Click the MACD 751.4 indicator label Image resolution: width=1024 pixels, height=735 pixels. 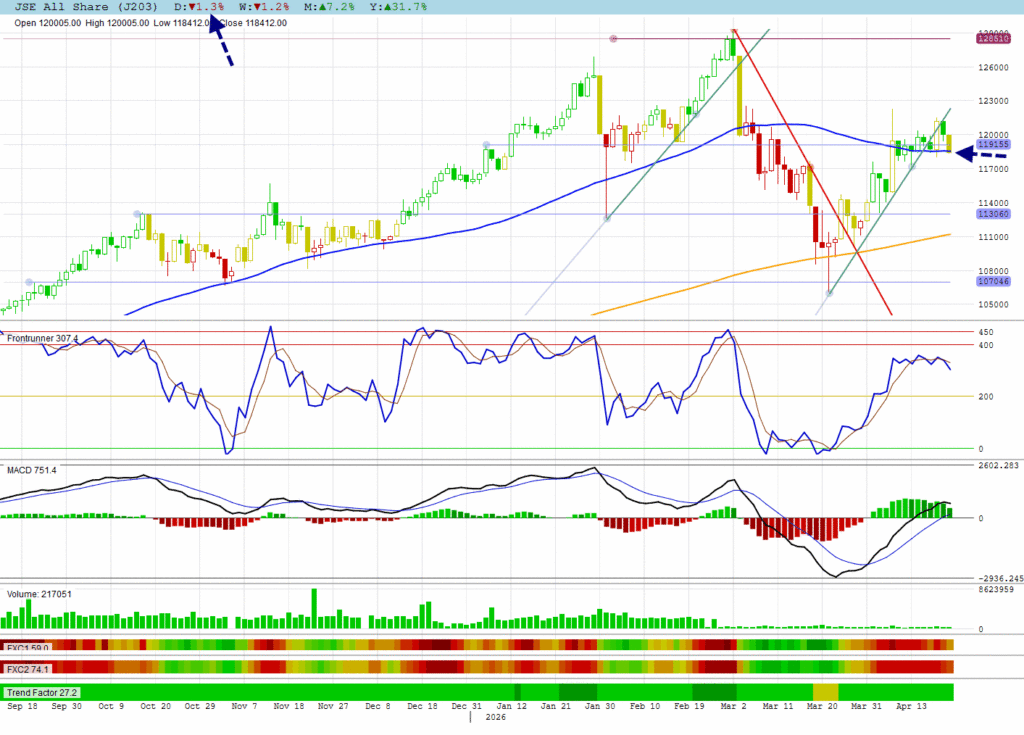click(31, 469)
